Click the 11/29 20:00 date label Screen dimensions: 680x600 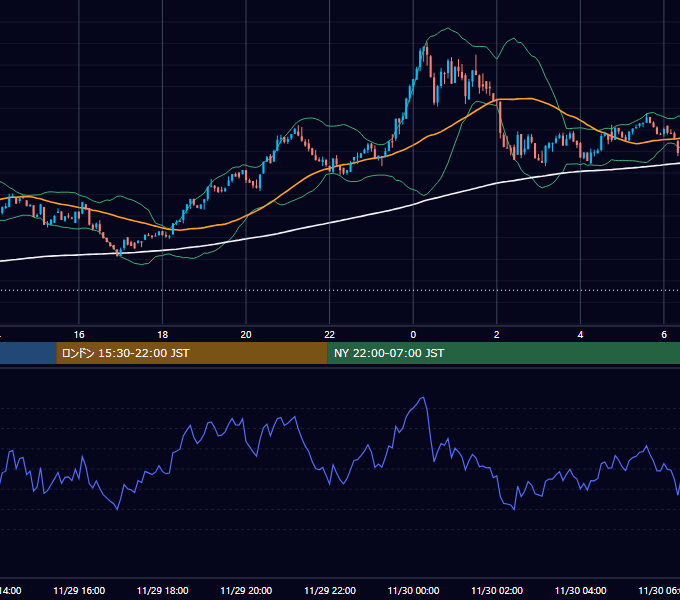click(x=246, y=590)
